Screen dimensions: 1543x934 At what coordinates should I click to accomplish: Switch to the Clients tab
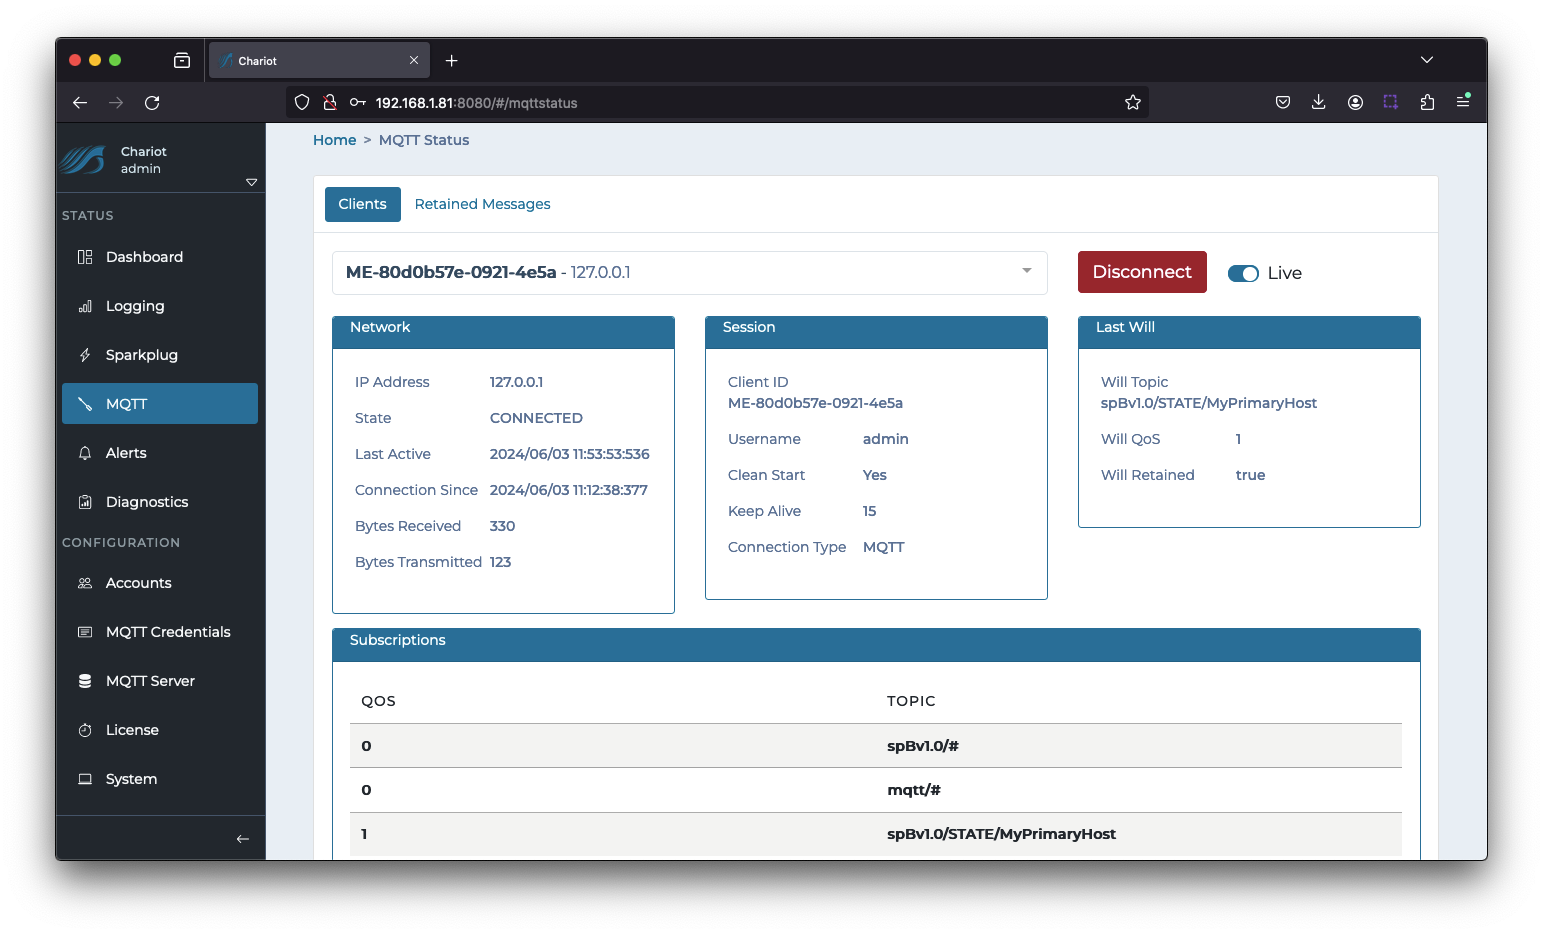tap(363, 204)
